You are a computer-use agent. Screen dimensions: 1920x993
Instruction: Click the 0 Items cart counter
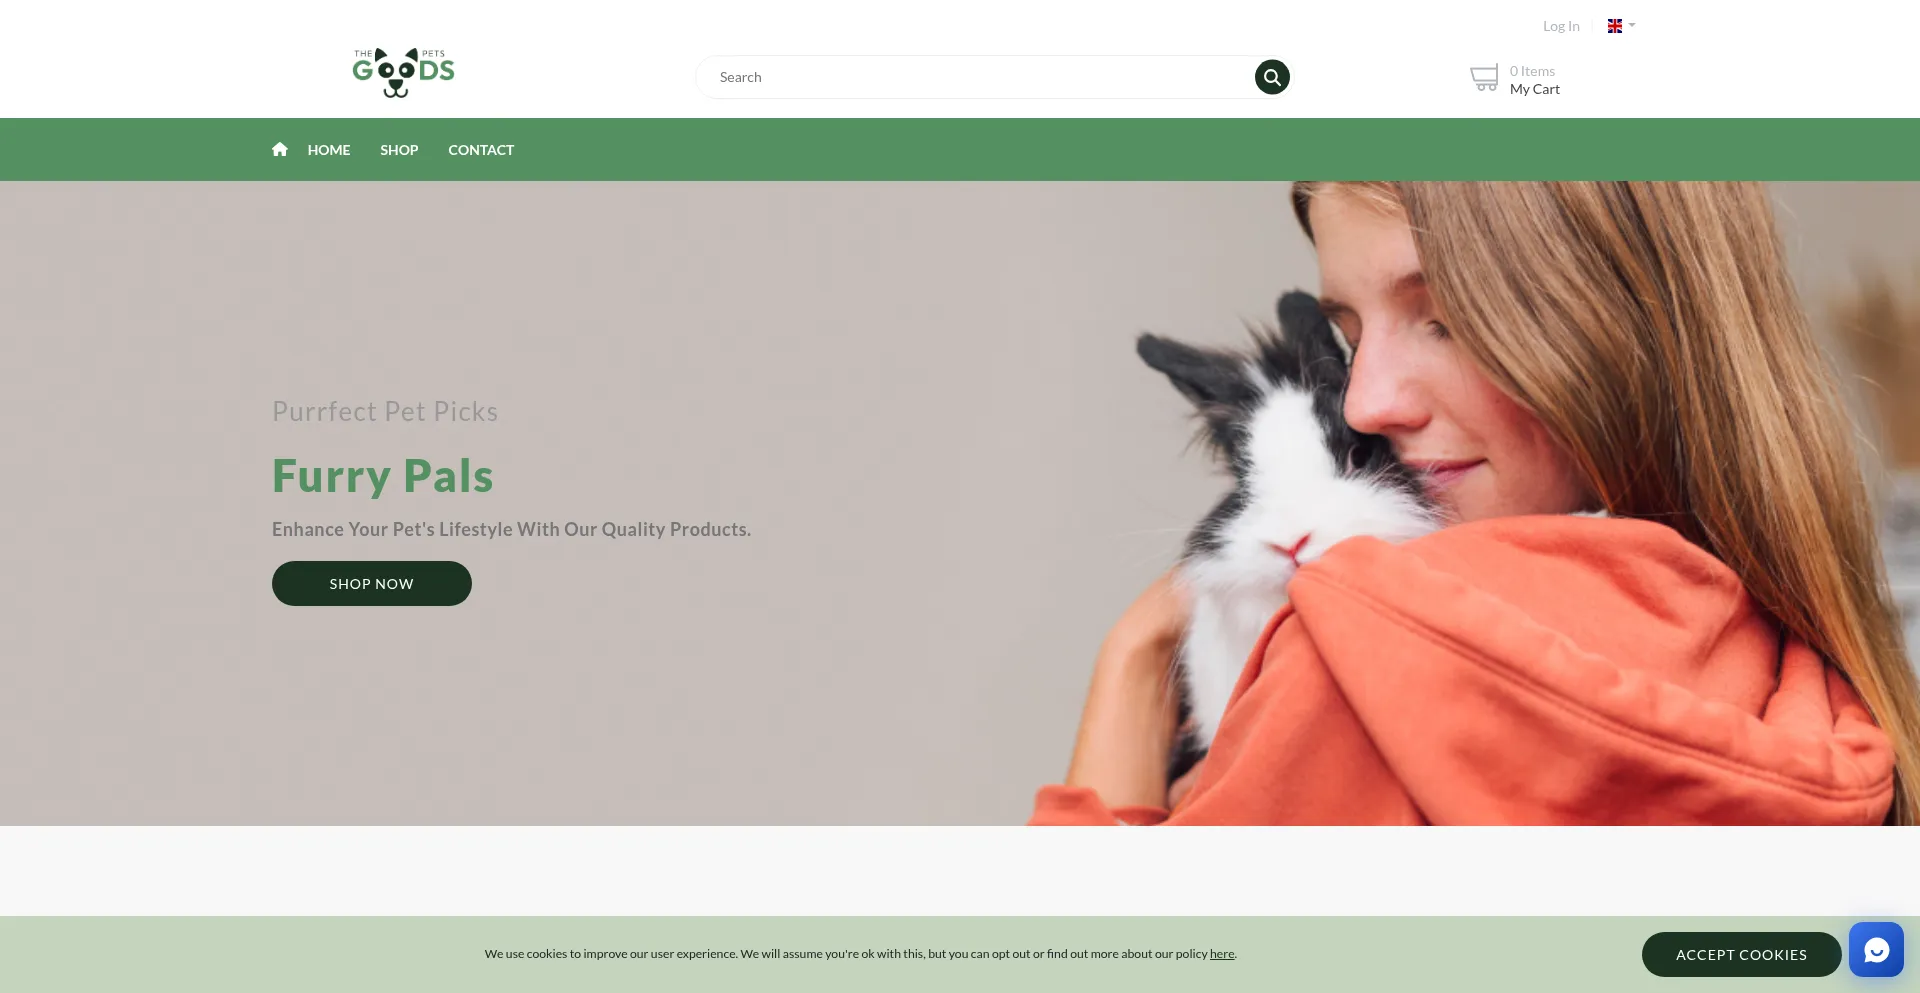(1532, 71)
